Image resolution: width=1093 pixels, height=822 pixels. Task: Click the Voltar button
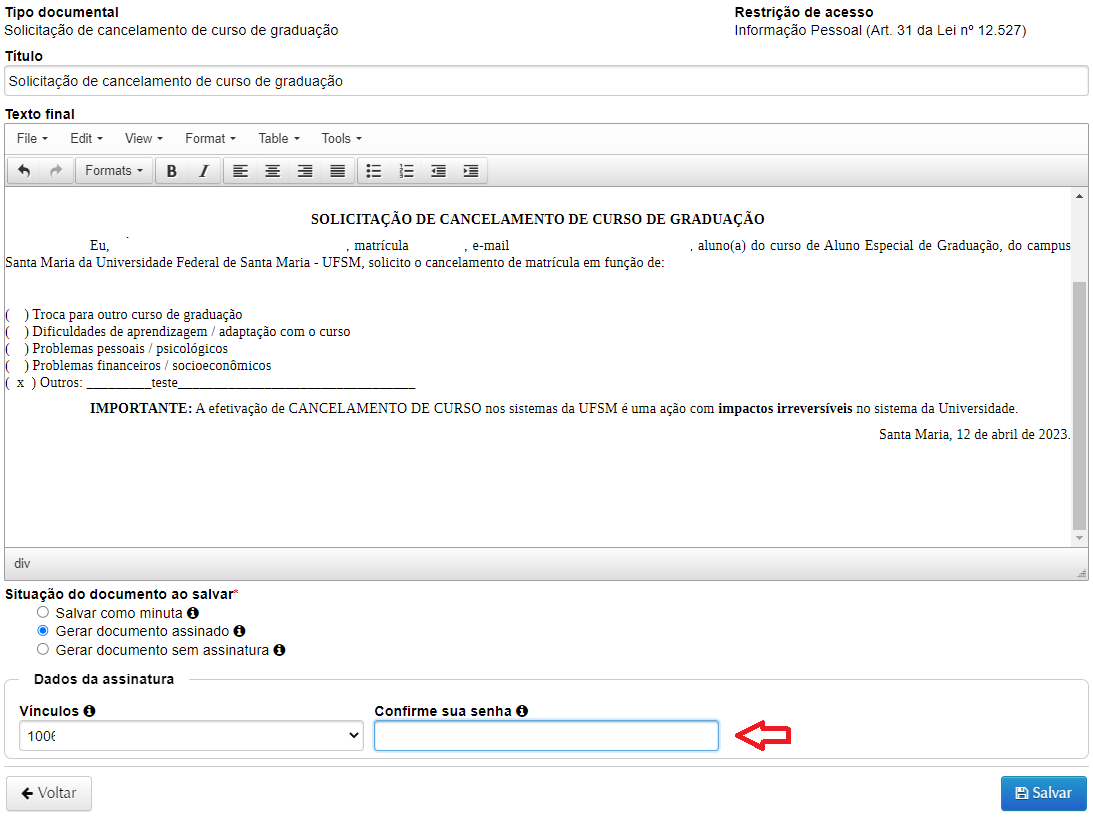tap(48, 793)
